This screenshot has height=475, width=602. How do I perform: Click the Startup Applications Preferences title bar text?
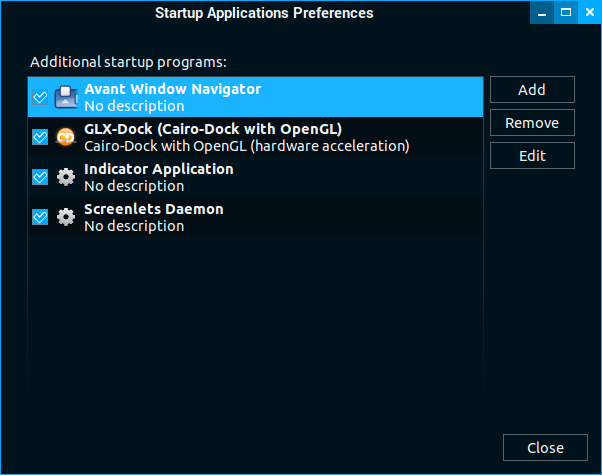264,13
